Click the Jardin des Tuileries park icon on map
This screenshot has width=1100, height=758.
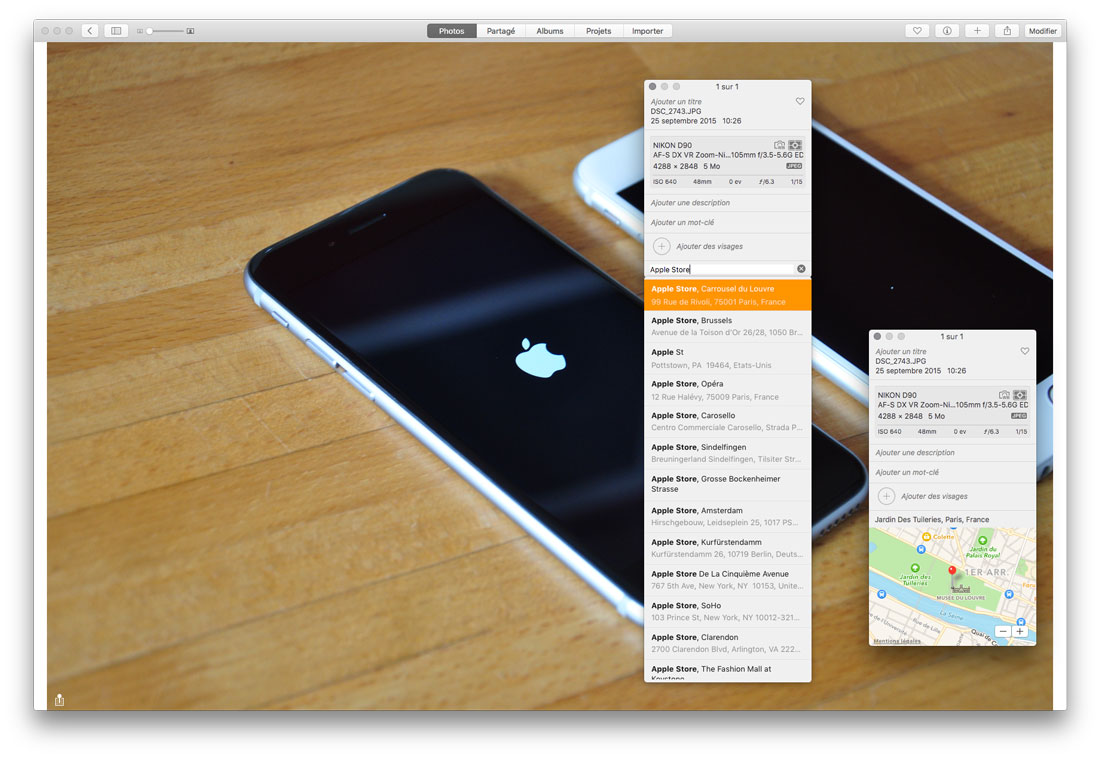(x=915, y=568)
